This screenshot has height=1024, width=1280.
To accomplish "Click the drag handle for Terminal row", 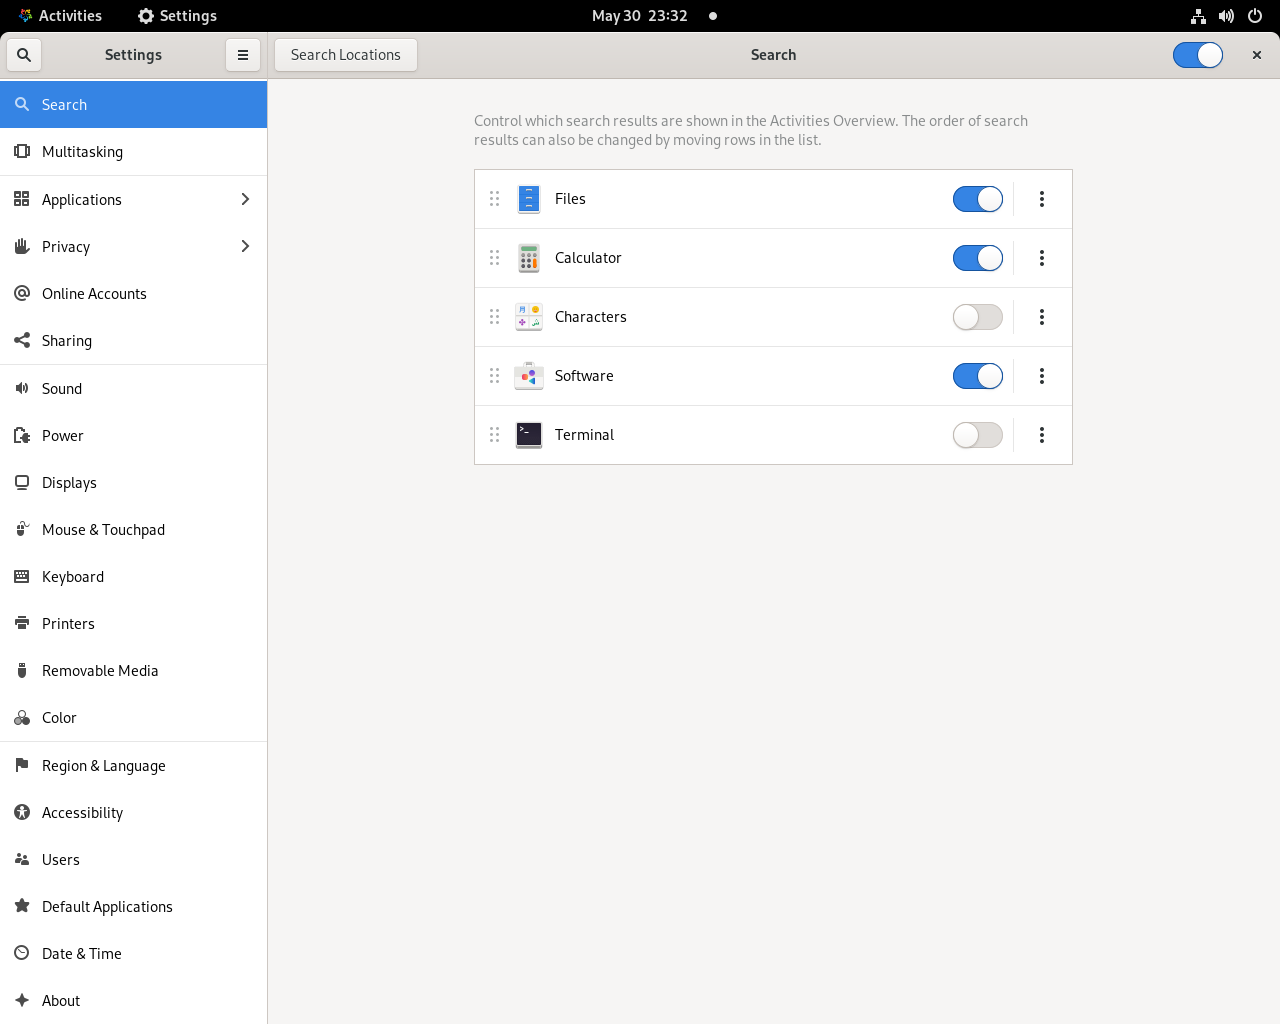I will 494,435.
